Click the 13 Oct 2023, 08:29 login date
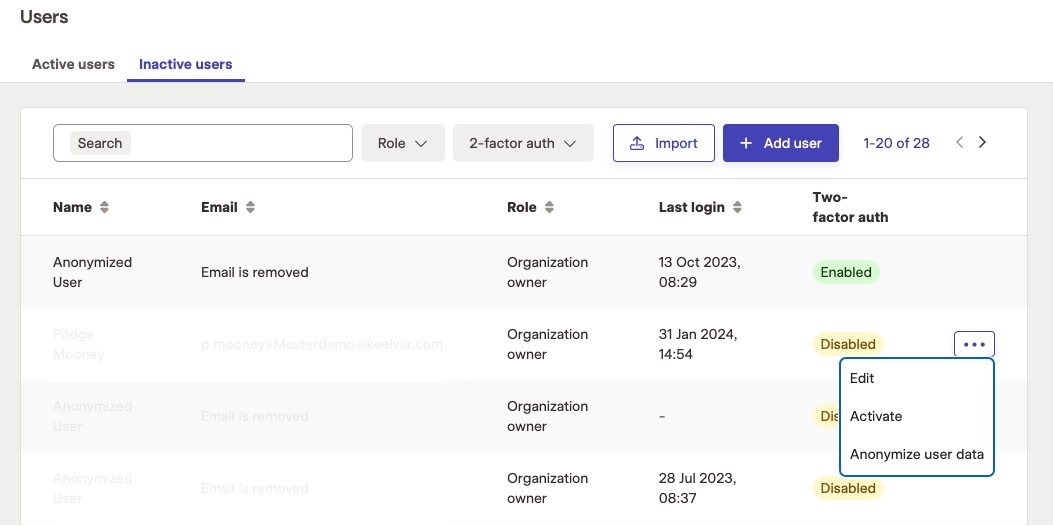 700,272
